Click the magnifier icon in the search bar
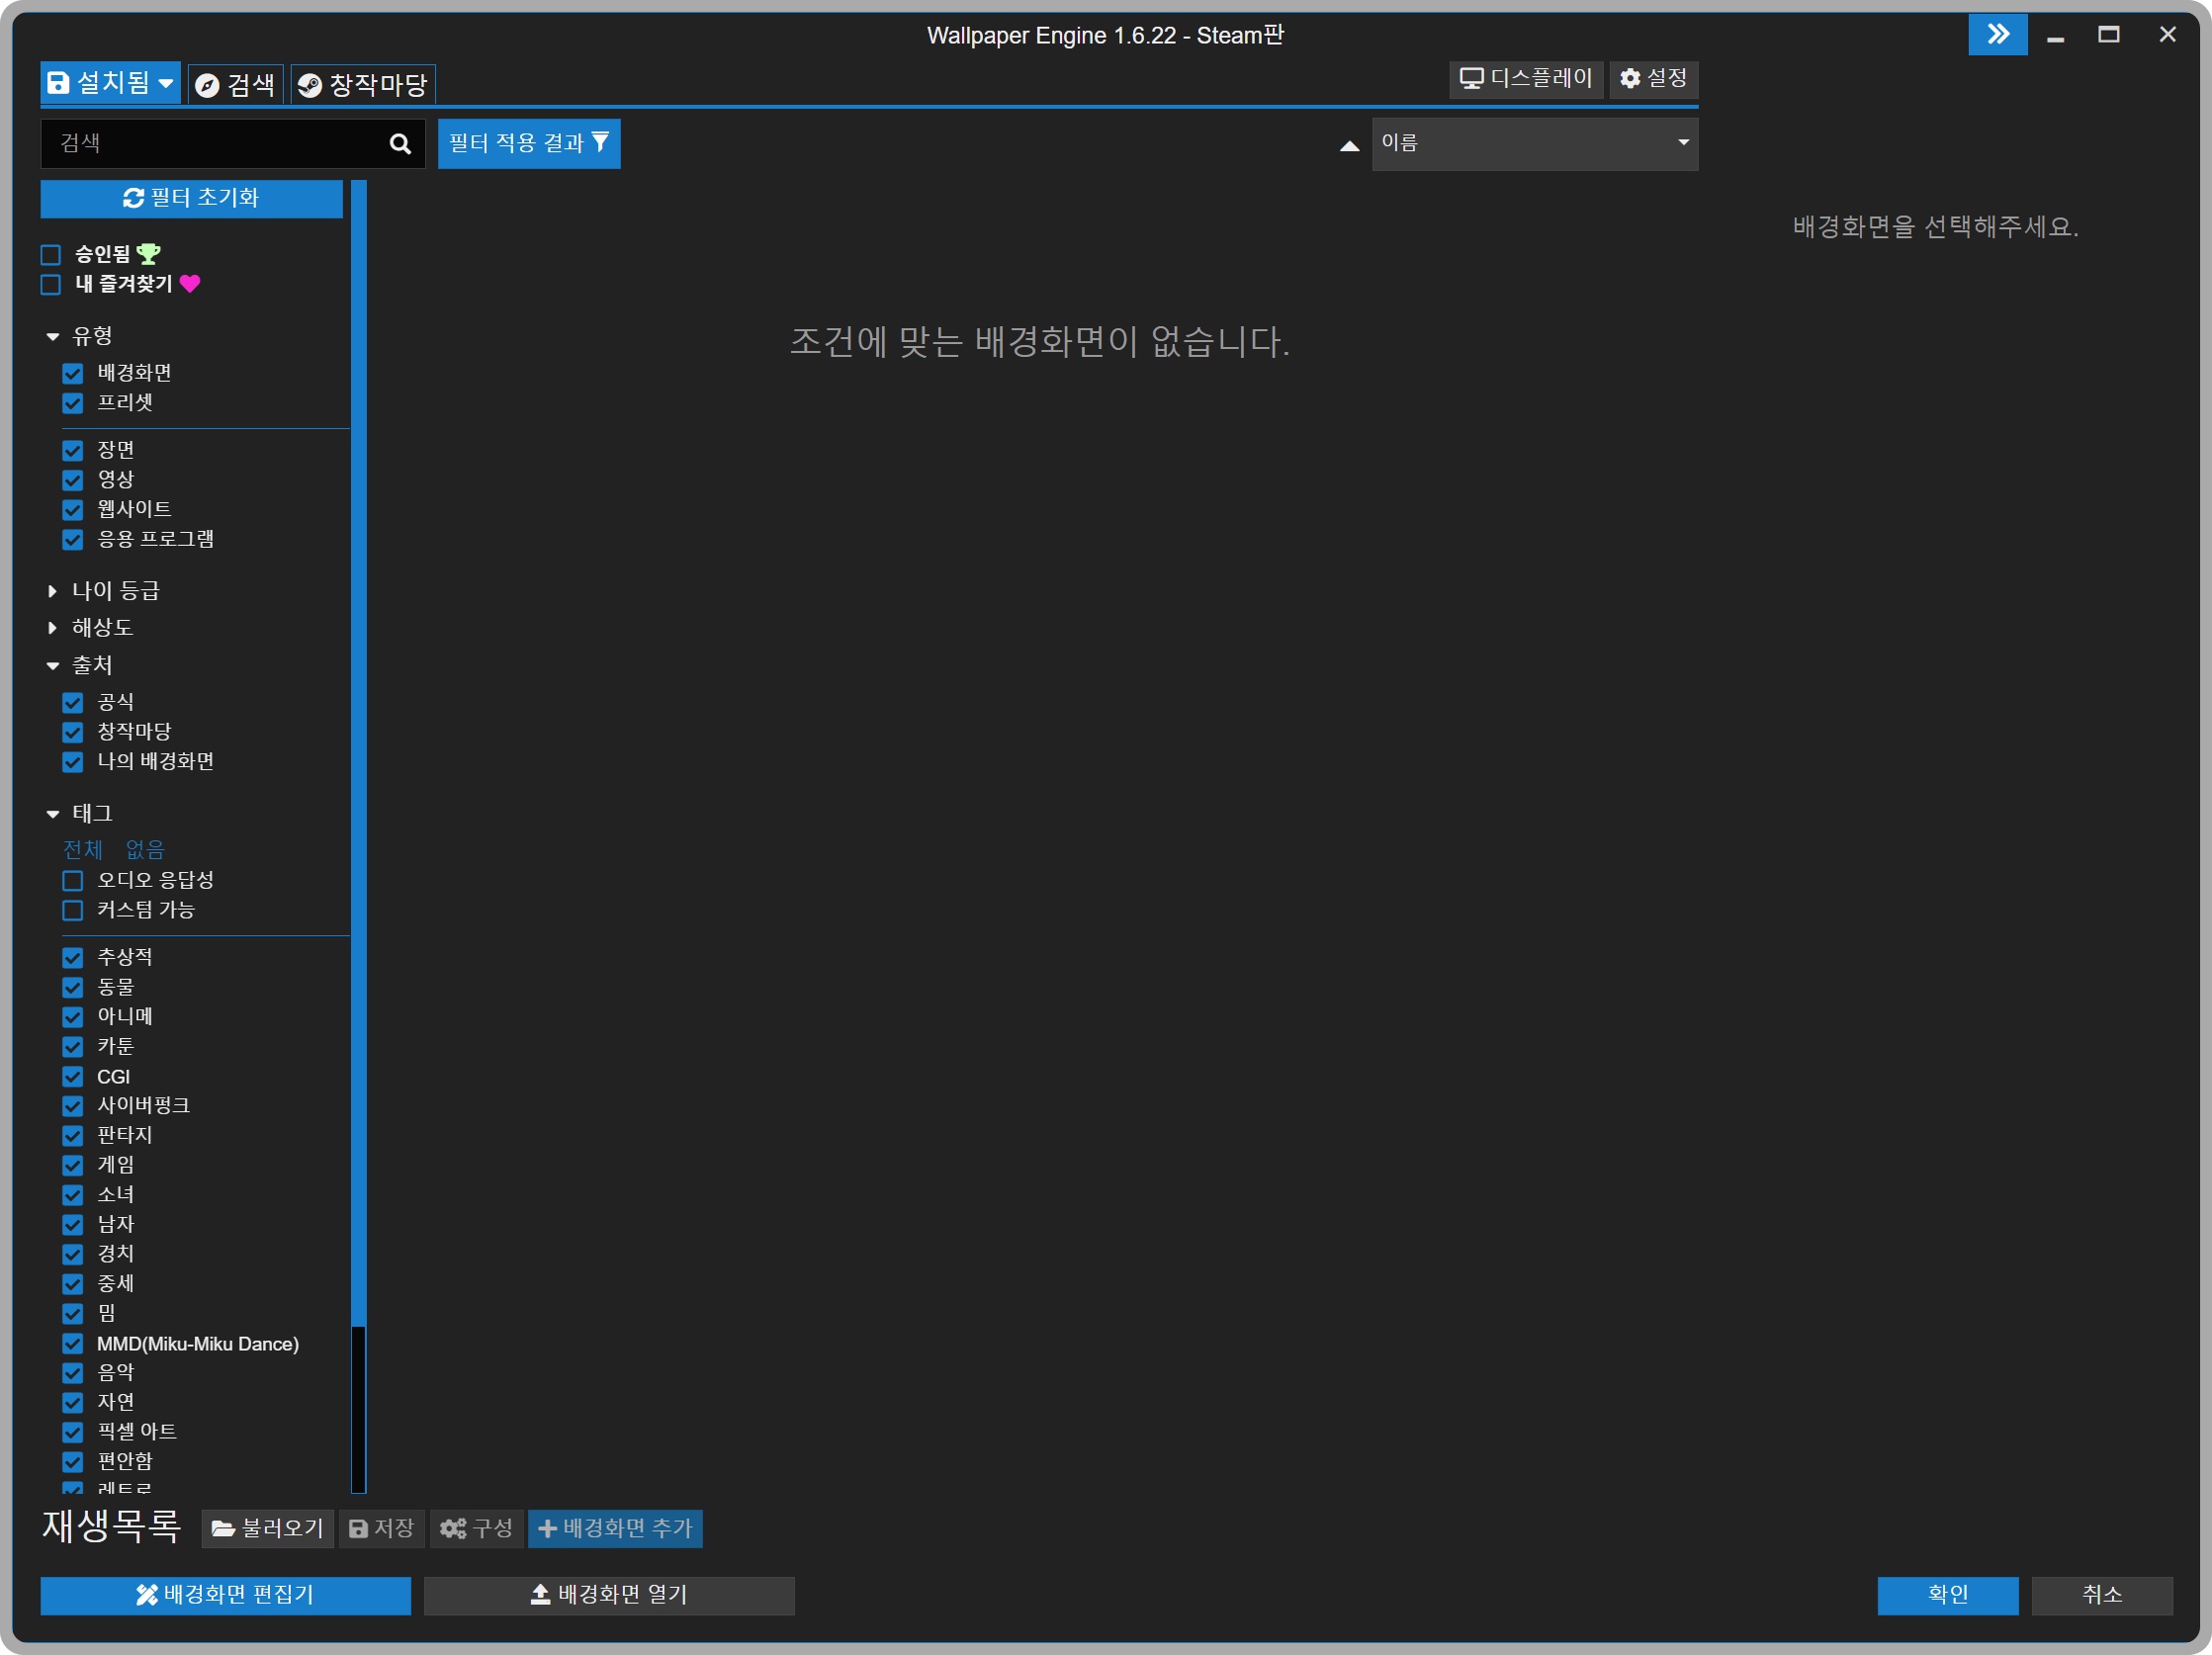 point(399,143)
